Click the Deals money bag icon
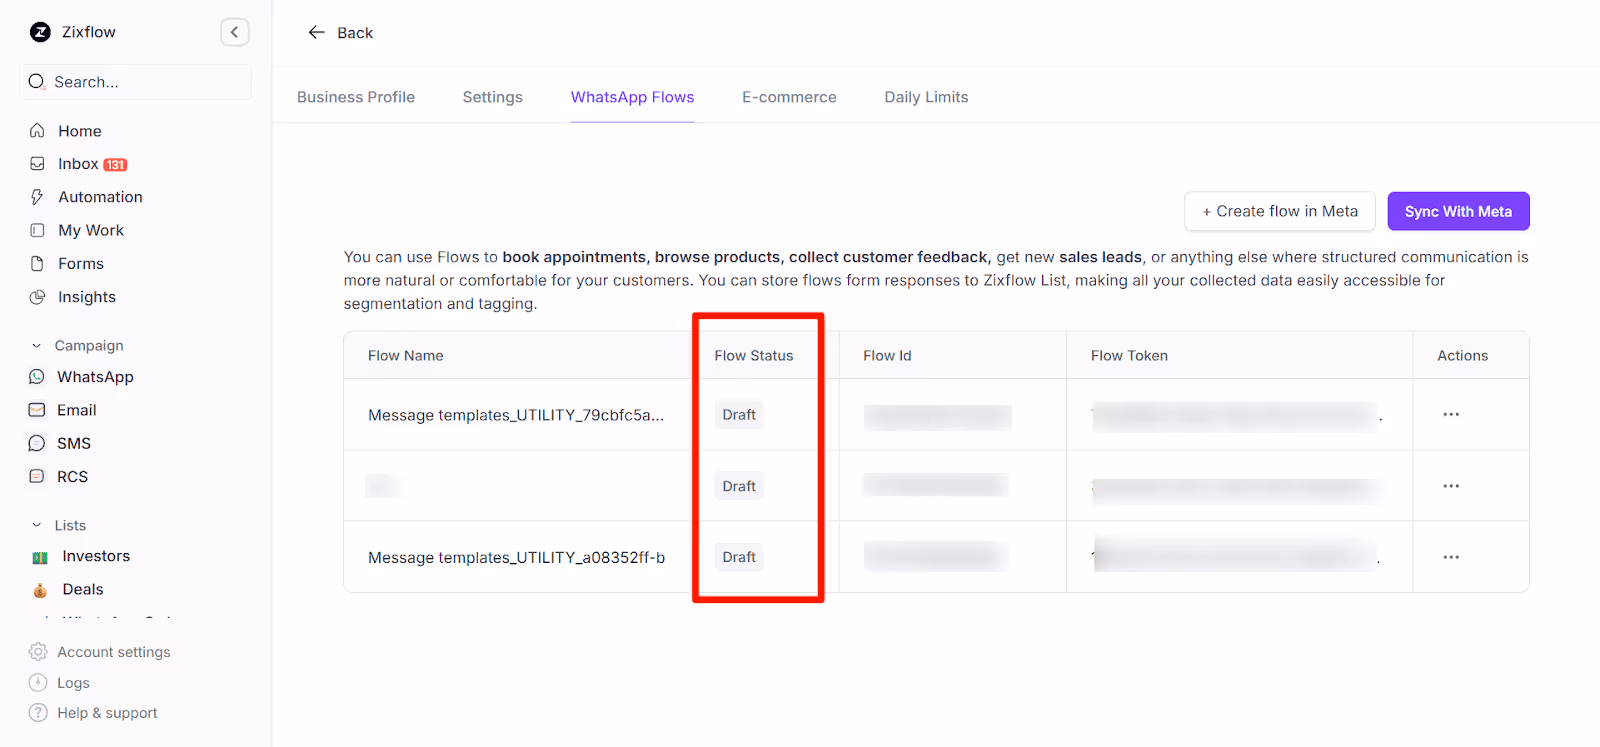This screenshot has height=747, width=1600. coord(40,590)
